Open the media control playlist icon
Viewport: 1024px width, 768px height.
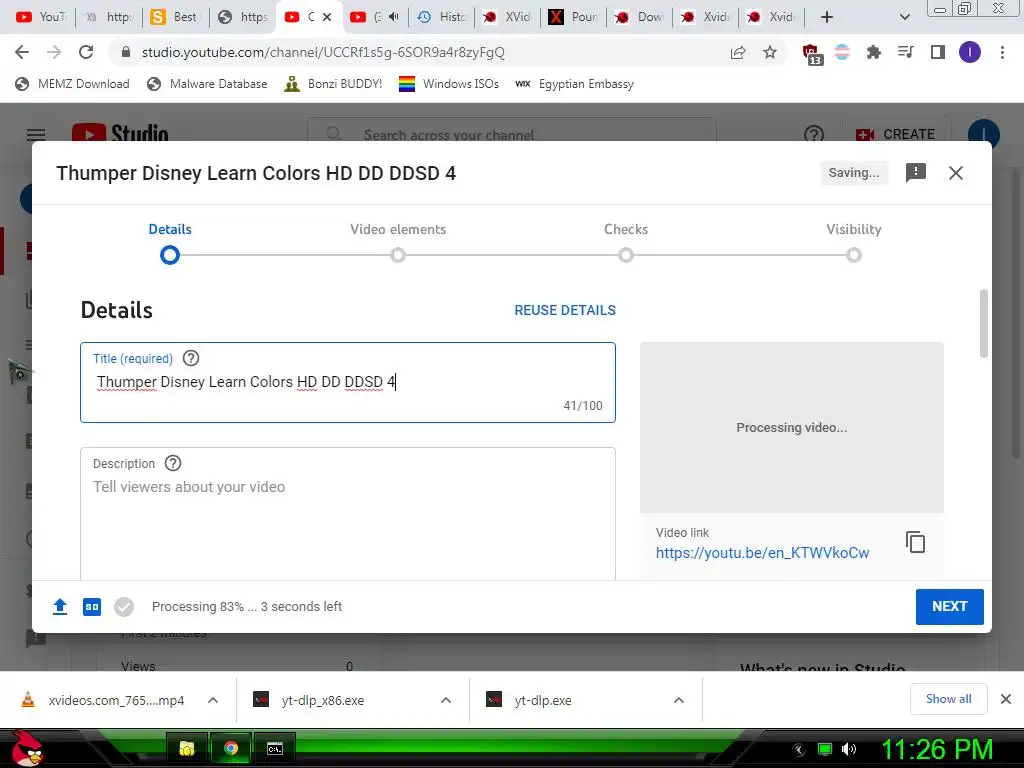click(x=905, y=52)
